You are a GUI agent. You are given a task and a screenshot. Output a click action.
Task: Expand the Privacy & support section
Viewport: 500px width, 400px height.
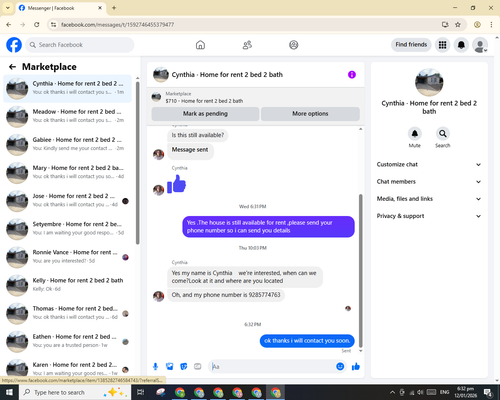tap(429, 216)
